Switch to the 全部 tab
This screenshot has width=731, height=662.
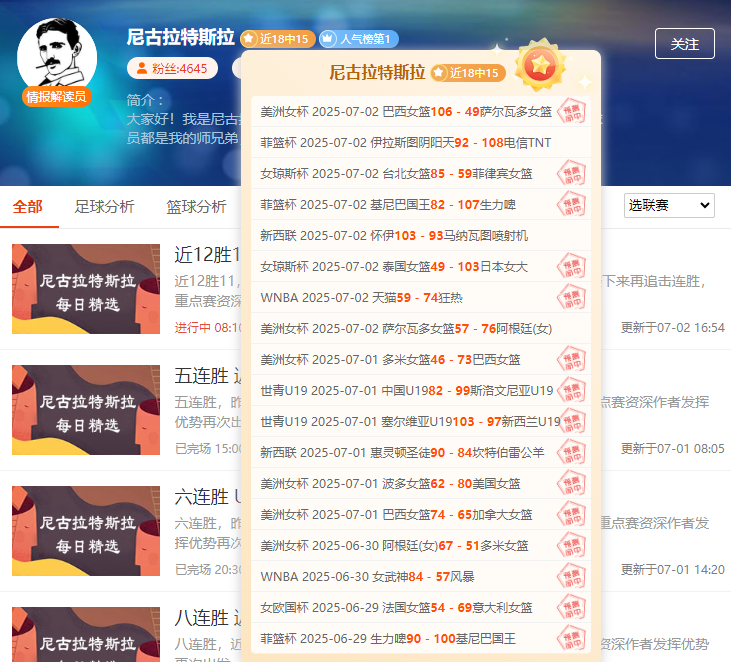(28, 207)
